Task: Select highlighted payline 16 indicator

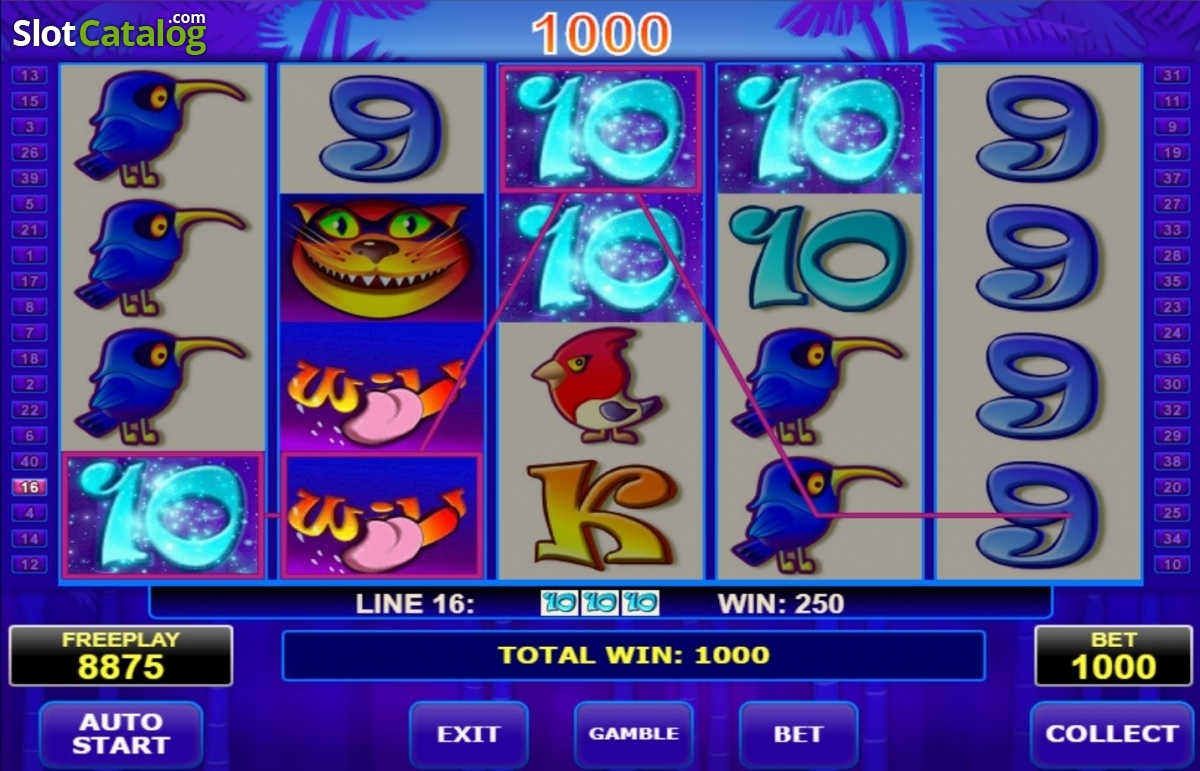Action: click(x=29, y=487)
